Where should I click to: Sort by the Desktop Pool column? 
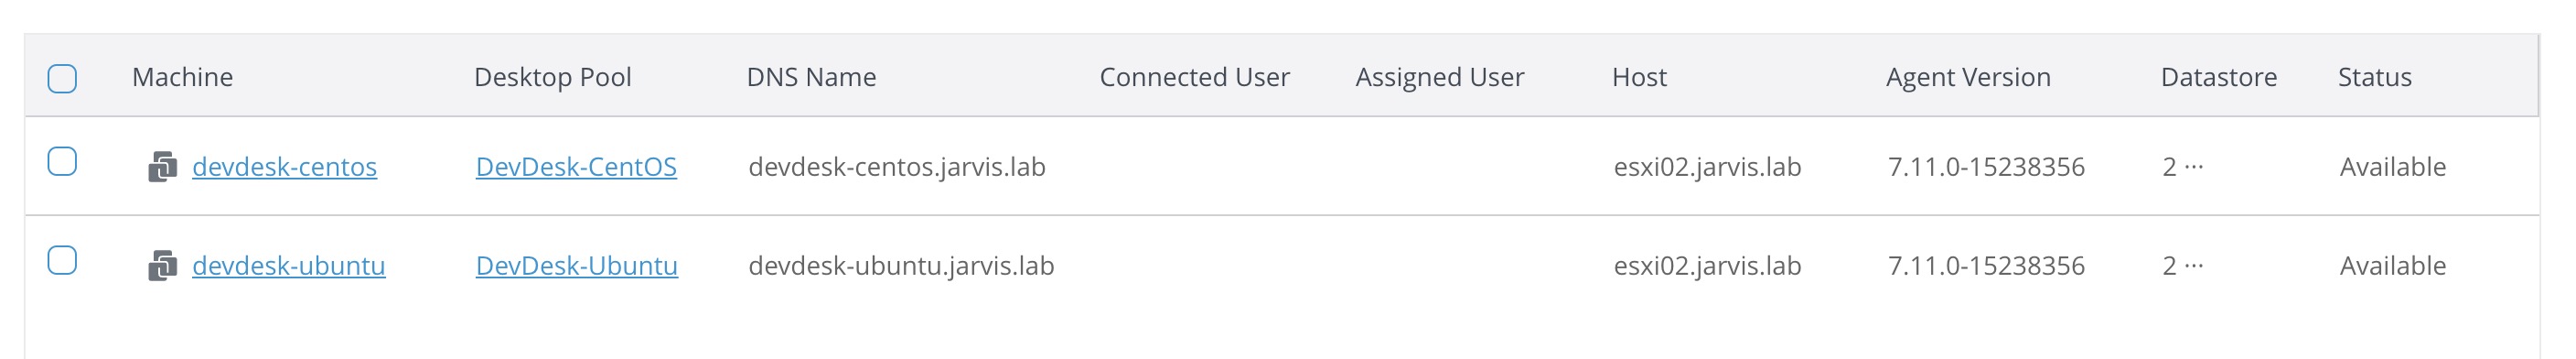coord(553,77)
